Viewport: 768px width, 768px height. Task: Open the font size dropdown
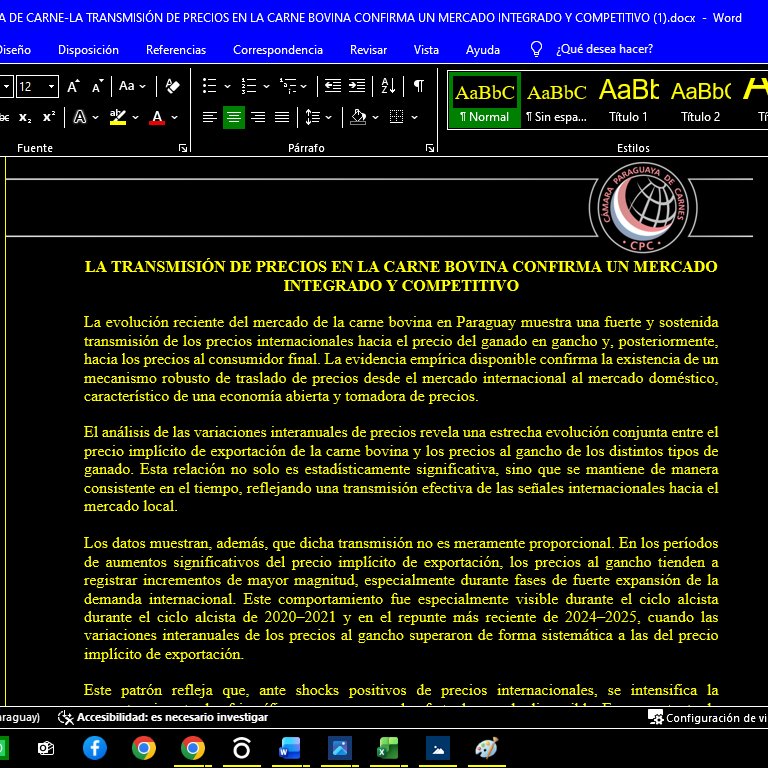click(x=51, y=87)
